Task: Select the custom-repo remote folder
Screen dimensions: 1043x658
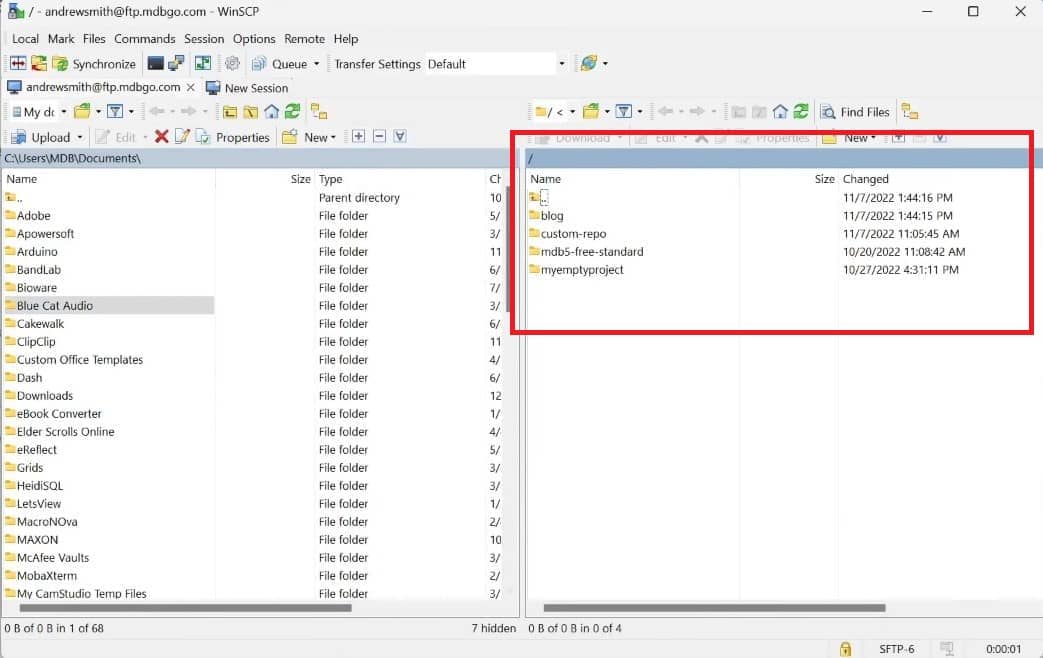Action: 573,234
